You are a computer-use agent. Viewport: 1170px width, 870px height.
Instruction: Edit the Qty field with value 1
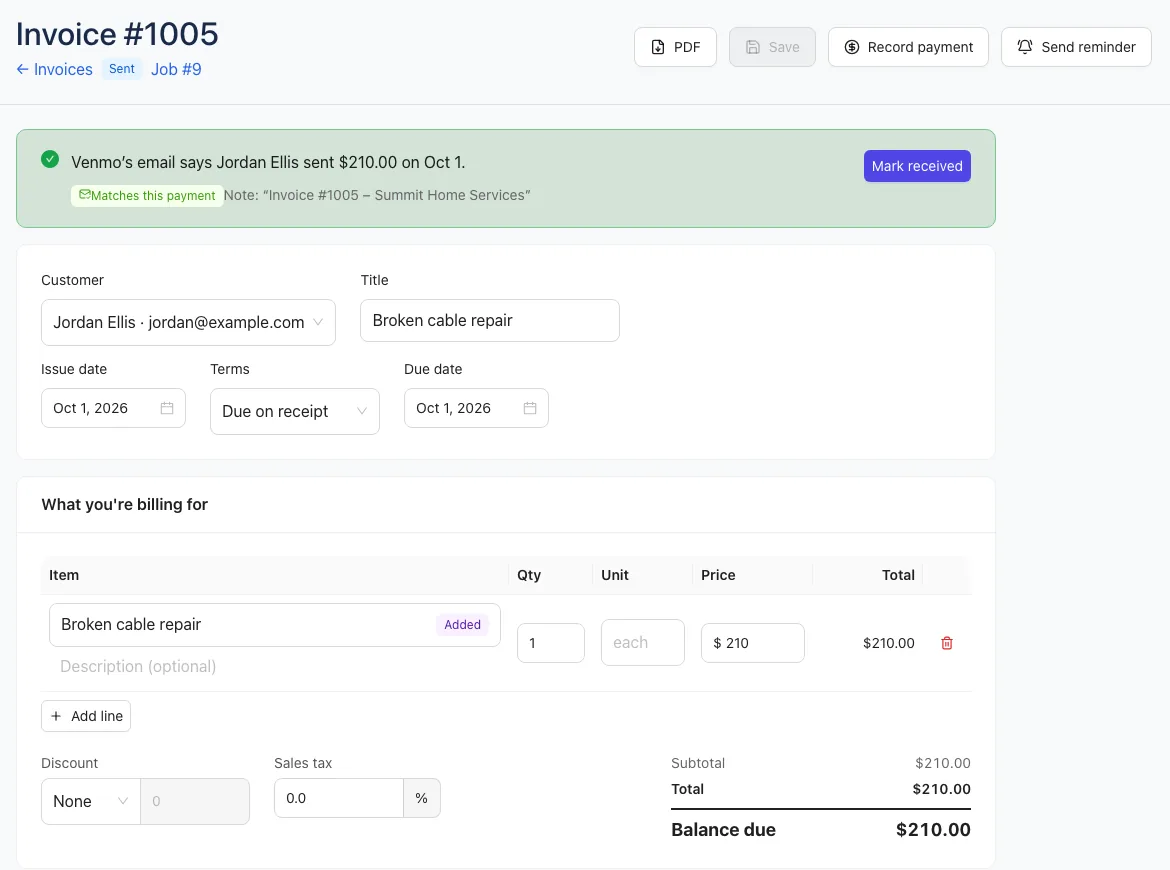(x=551, y=642)
